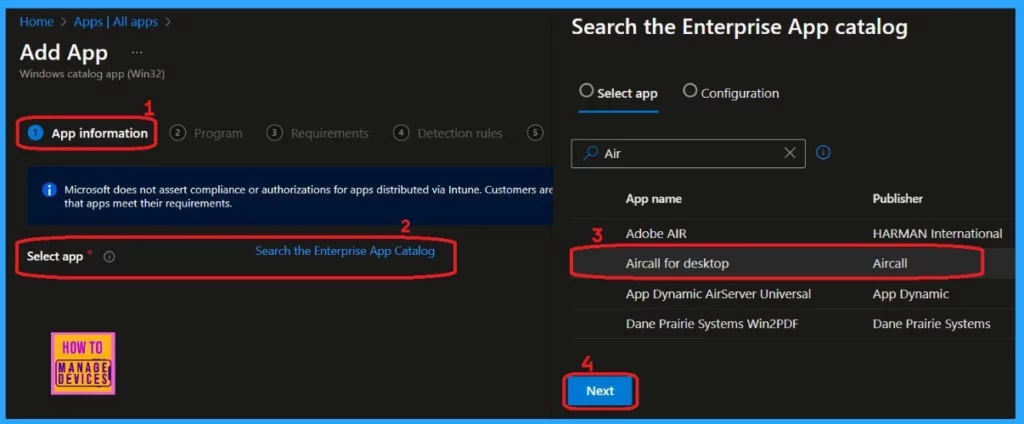1024x424 pixels.
Task: Click the Aircall publisher cell
Action: (890, 264)
